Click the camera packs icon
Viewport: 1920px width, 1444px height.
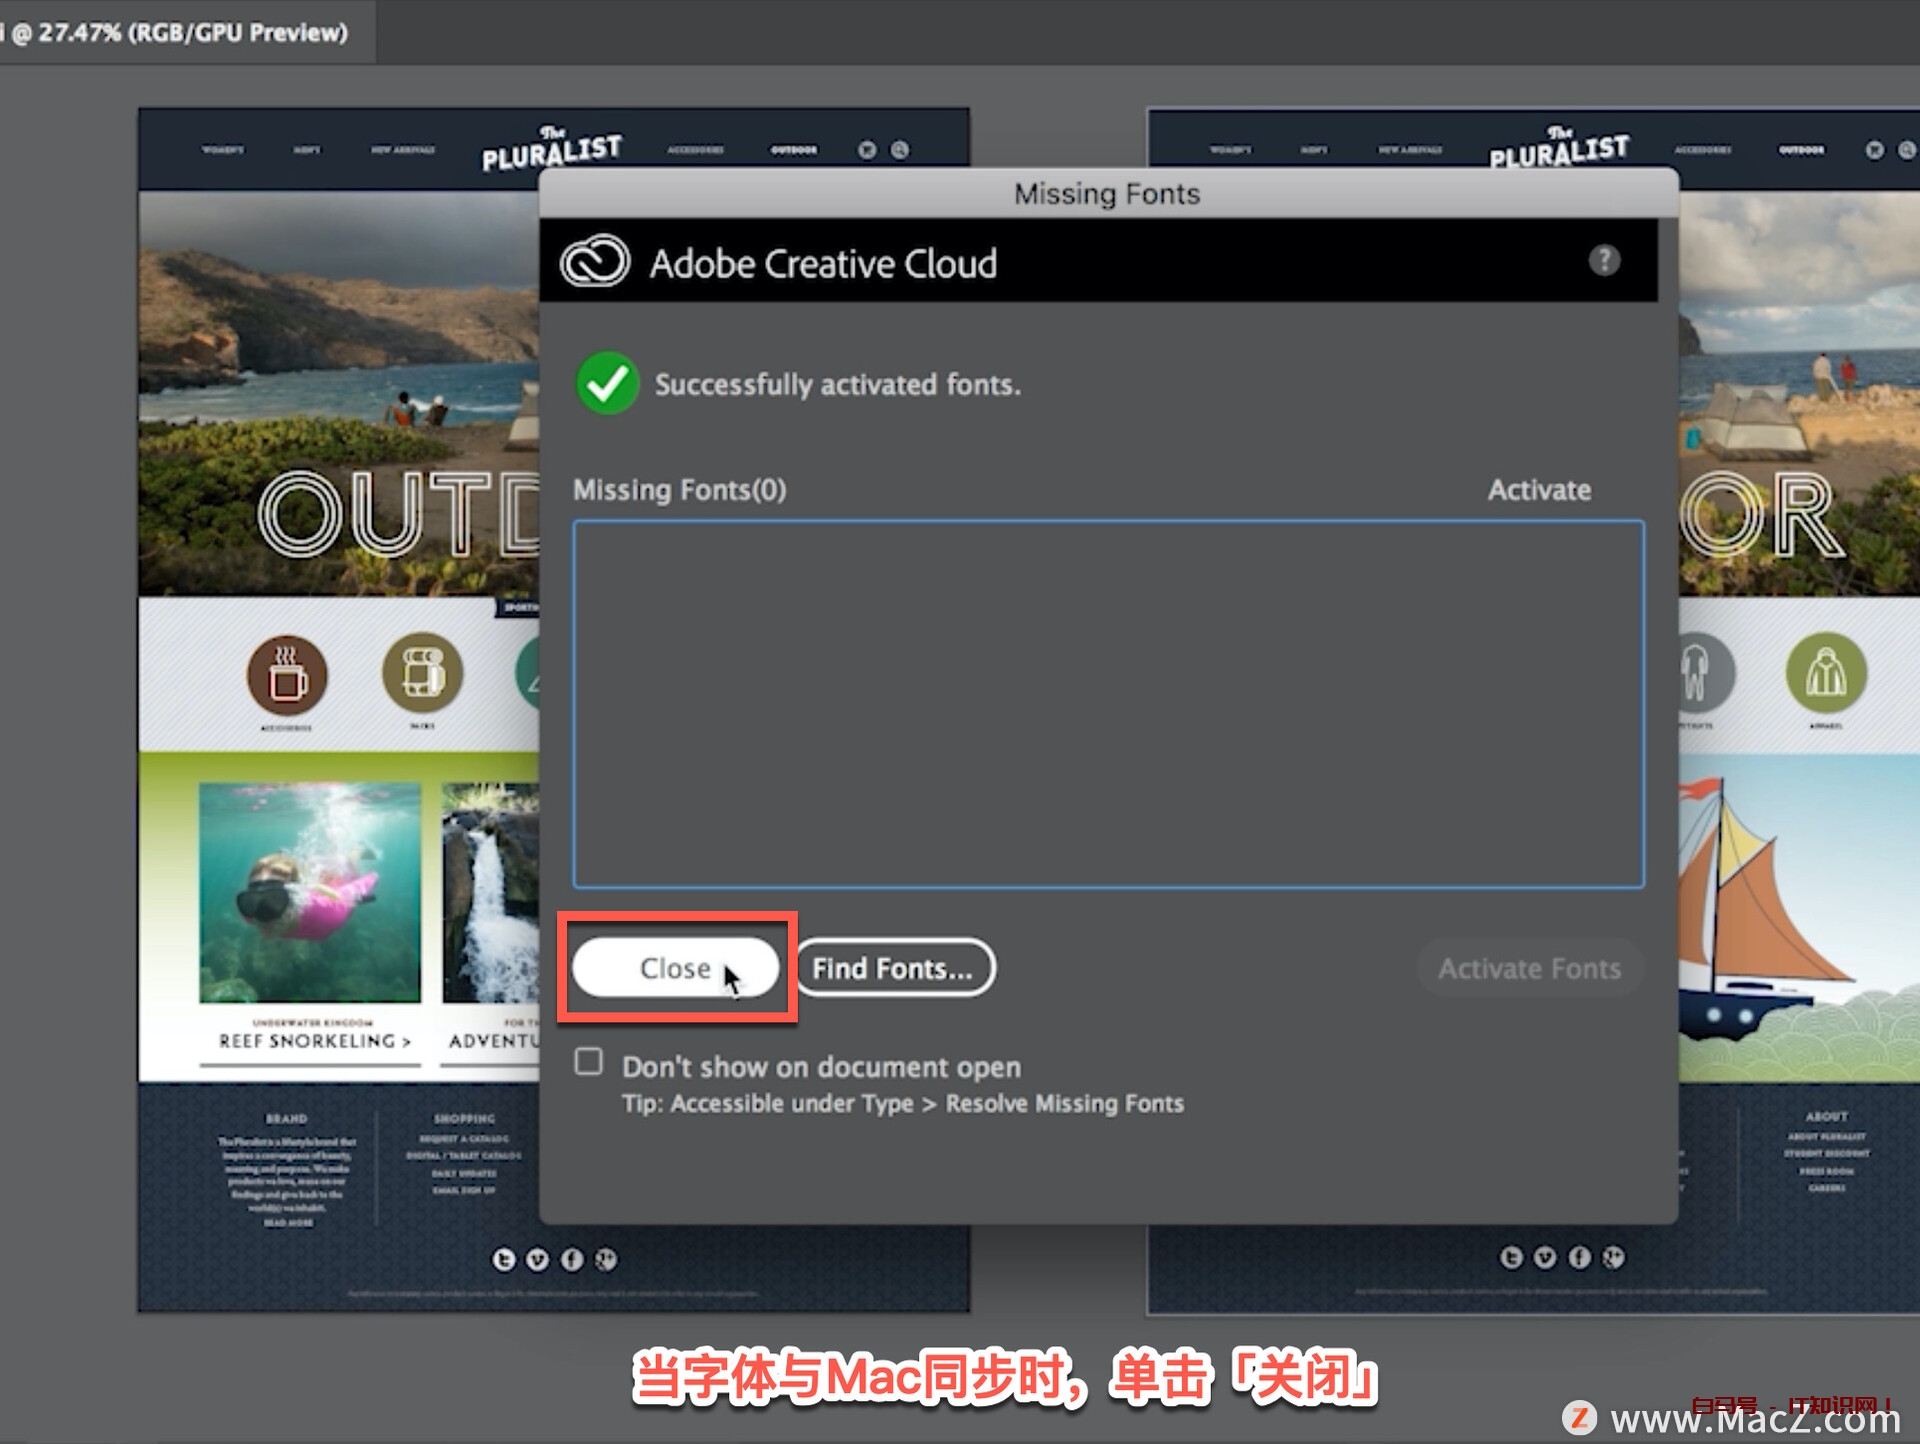[422, 681]
